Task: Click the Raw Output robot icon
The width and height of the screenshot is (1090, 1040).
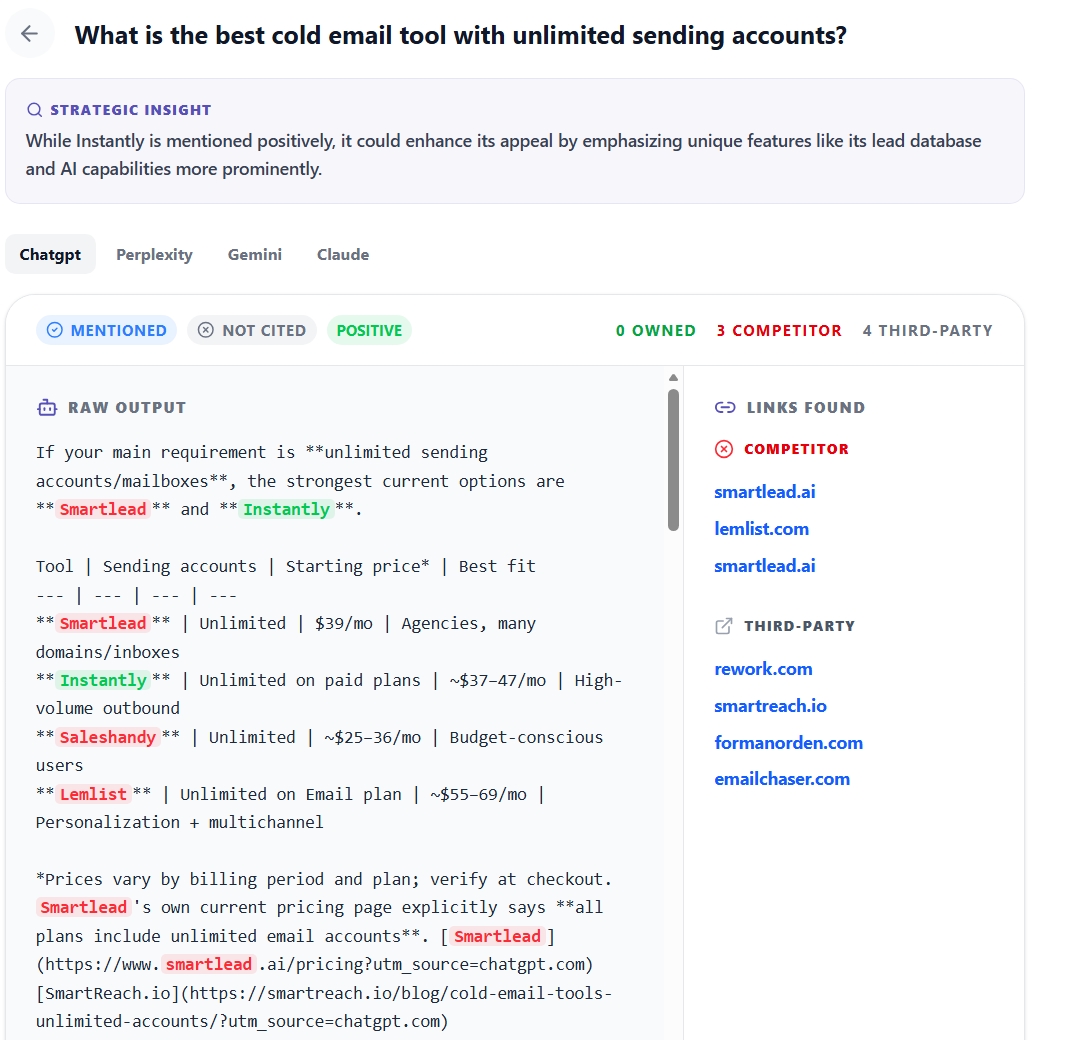Action: 47,407
